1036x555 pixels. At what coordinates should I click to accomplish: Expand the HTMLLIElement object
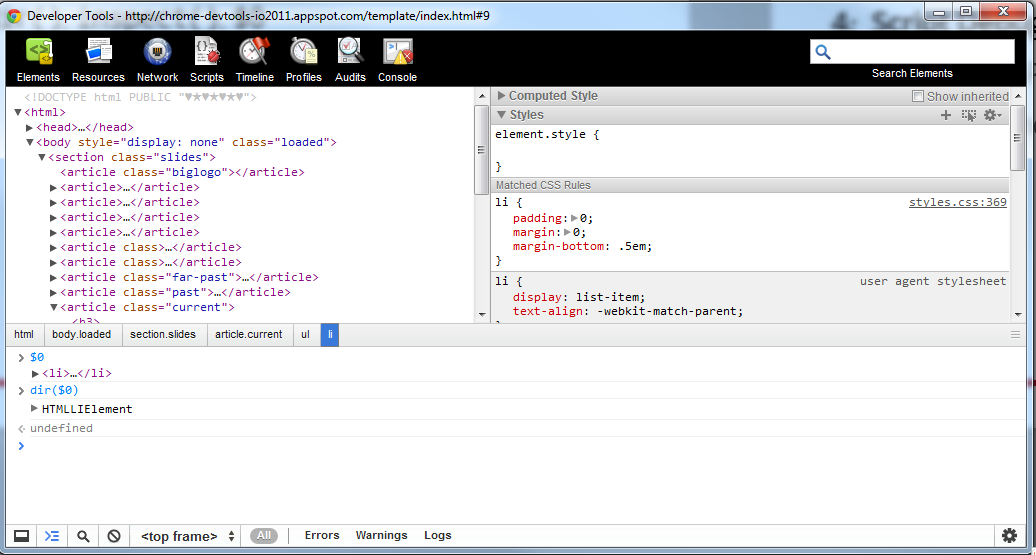(x=35, y=408)
